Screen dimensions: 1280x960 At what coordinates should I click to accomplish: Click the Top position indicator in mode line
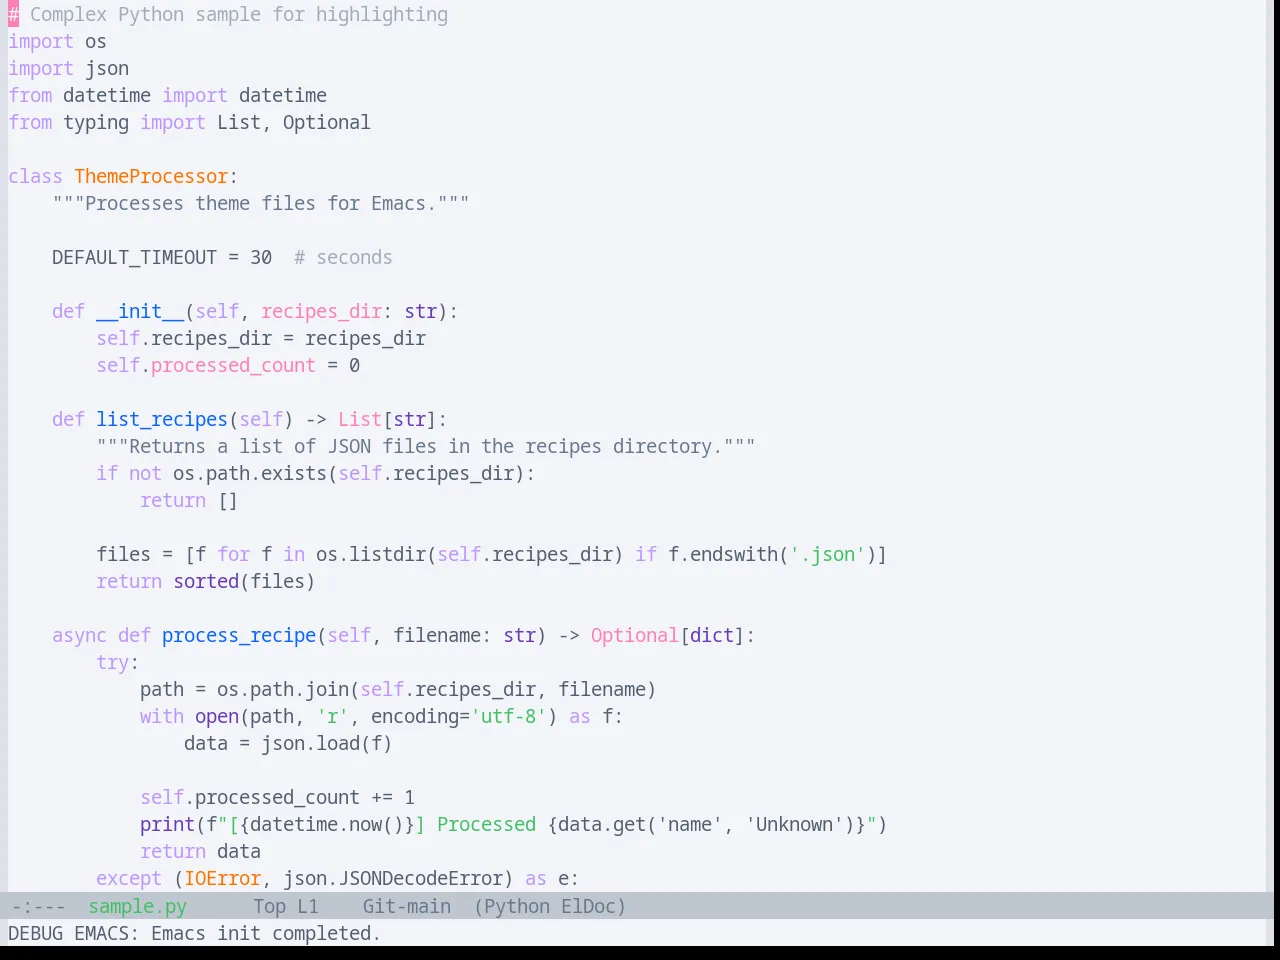(x=269, y=906)
